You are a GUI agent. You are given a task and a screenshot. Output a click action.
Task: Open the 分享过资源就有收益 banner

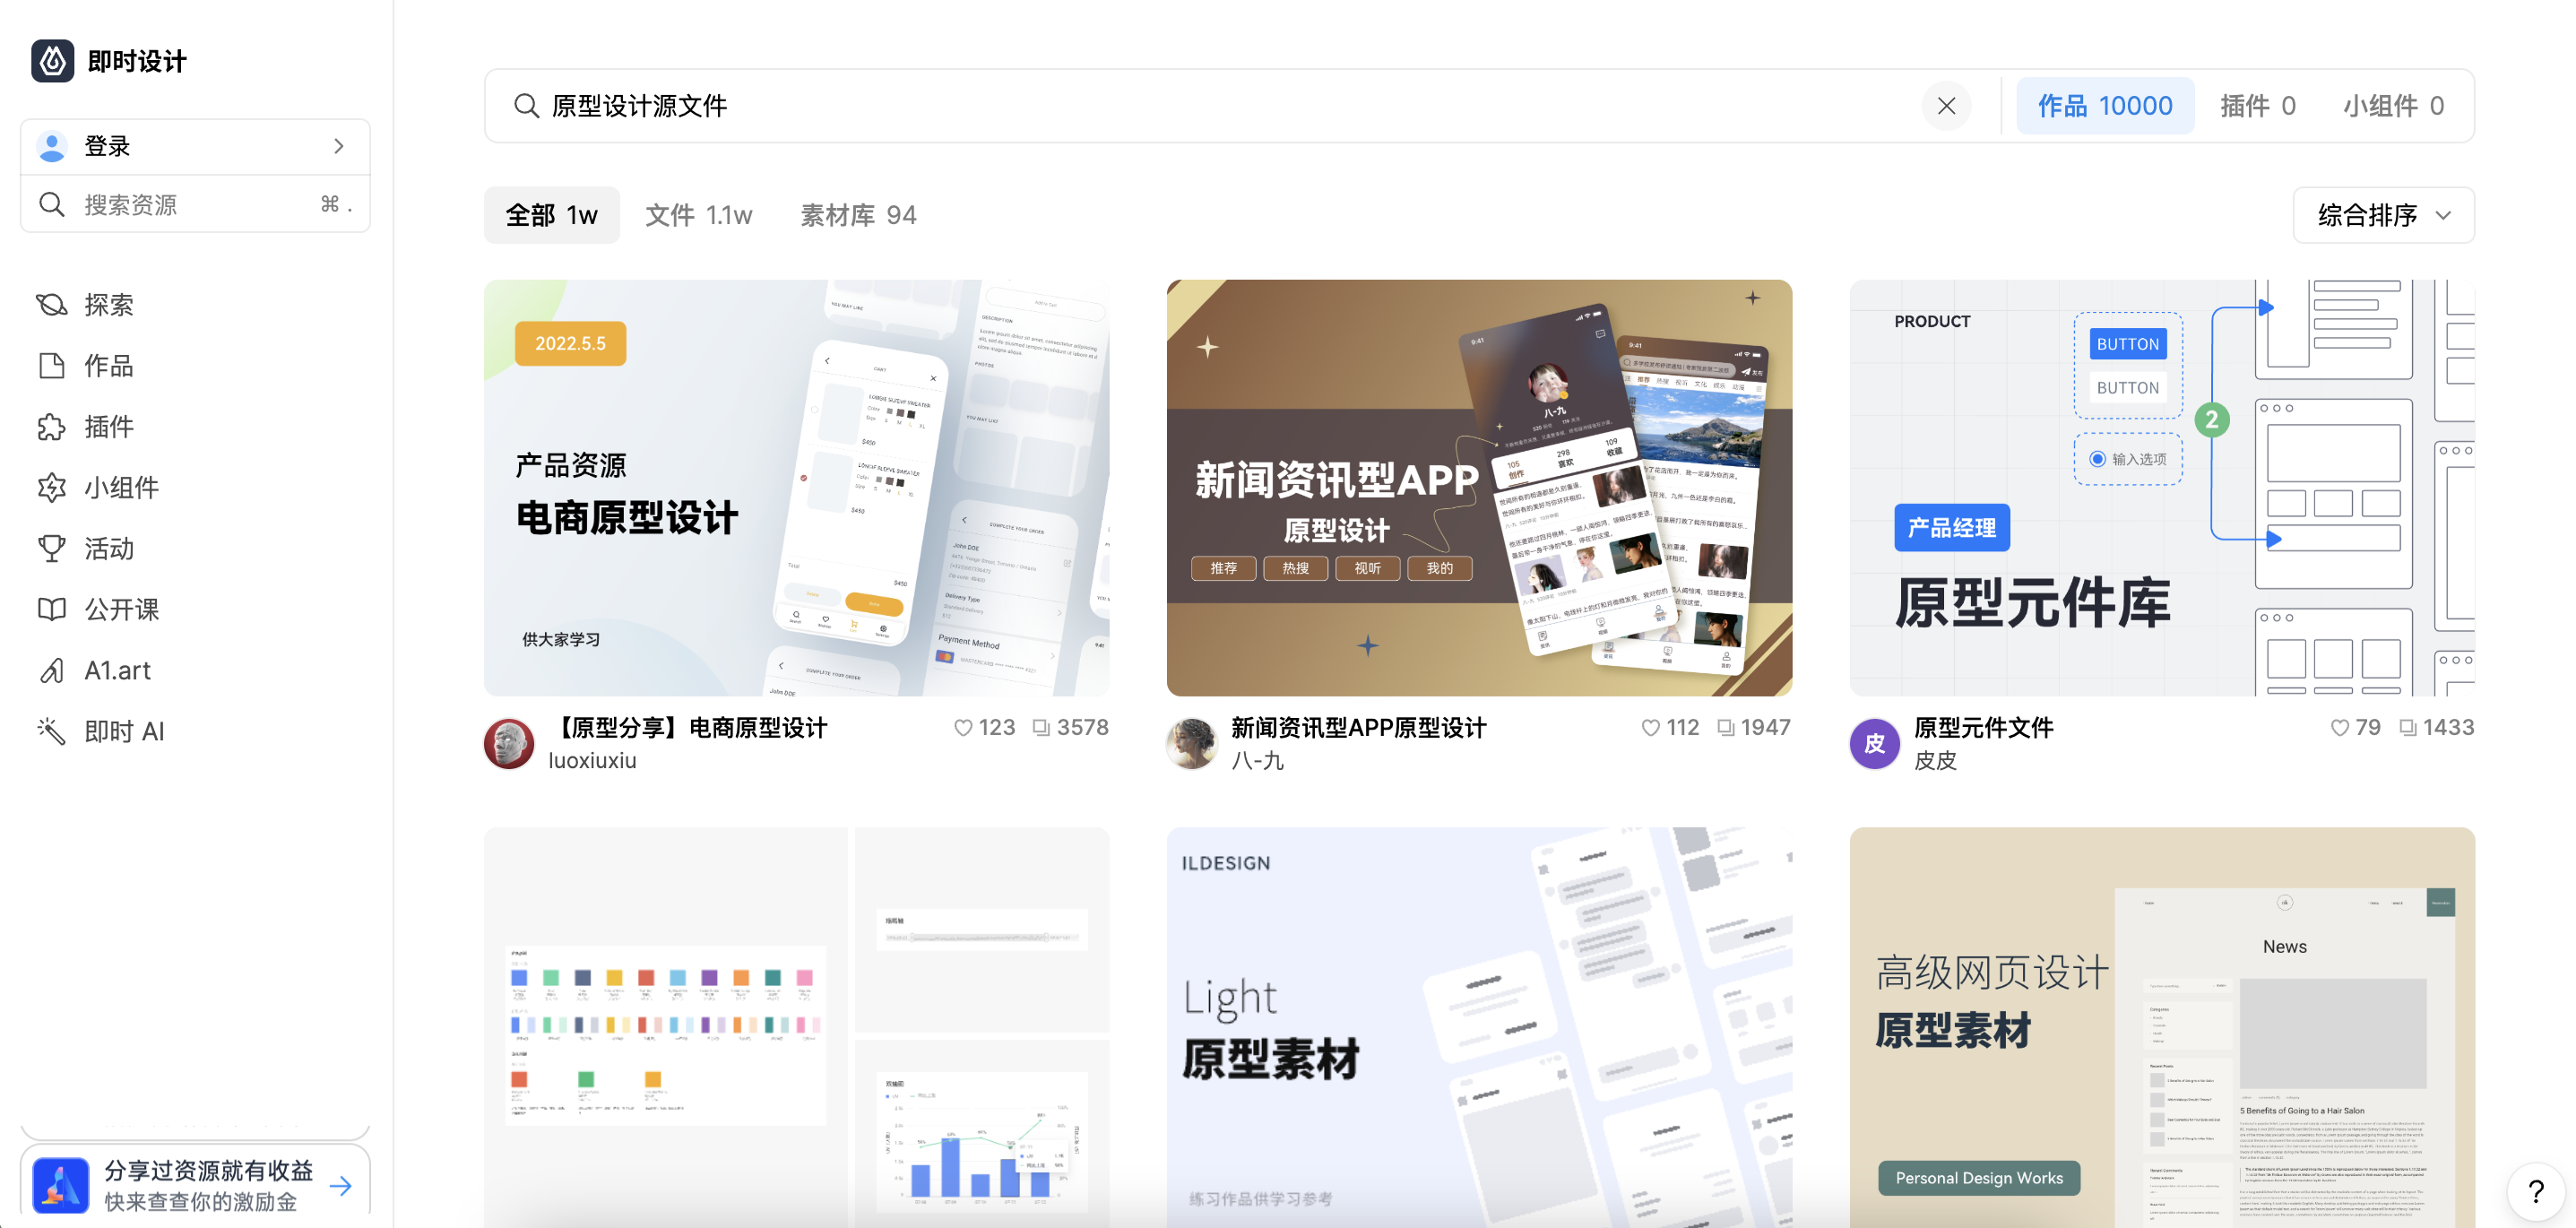click(x=195, y=1185)
